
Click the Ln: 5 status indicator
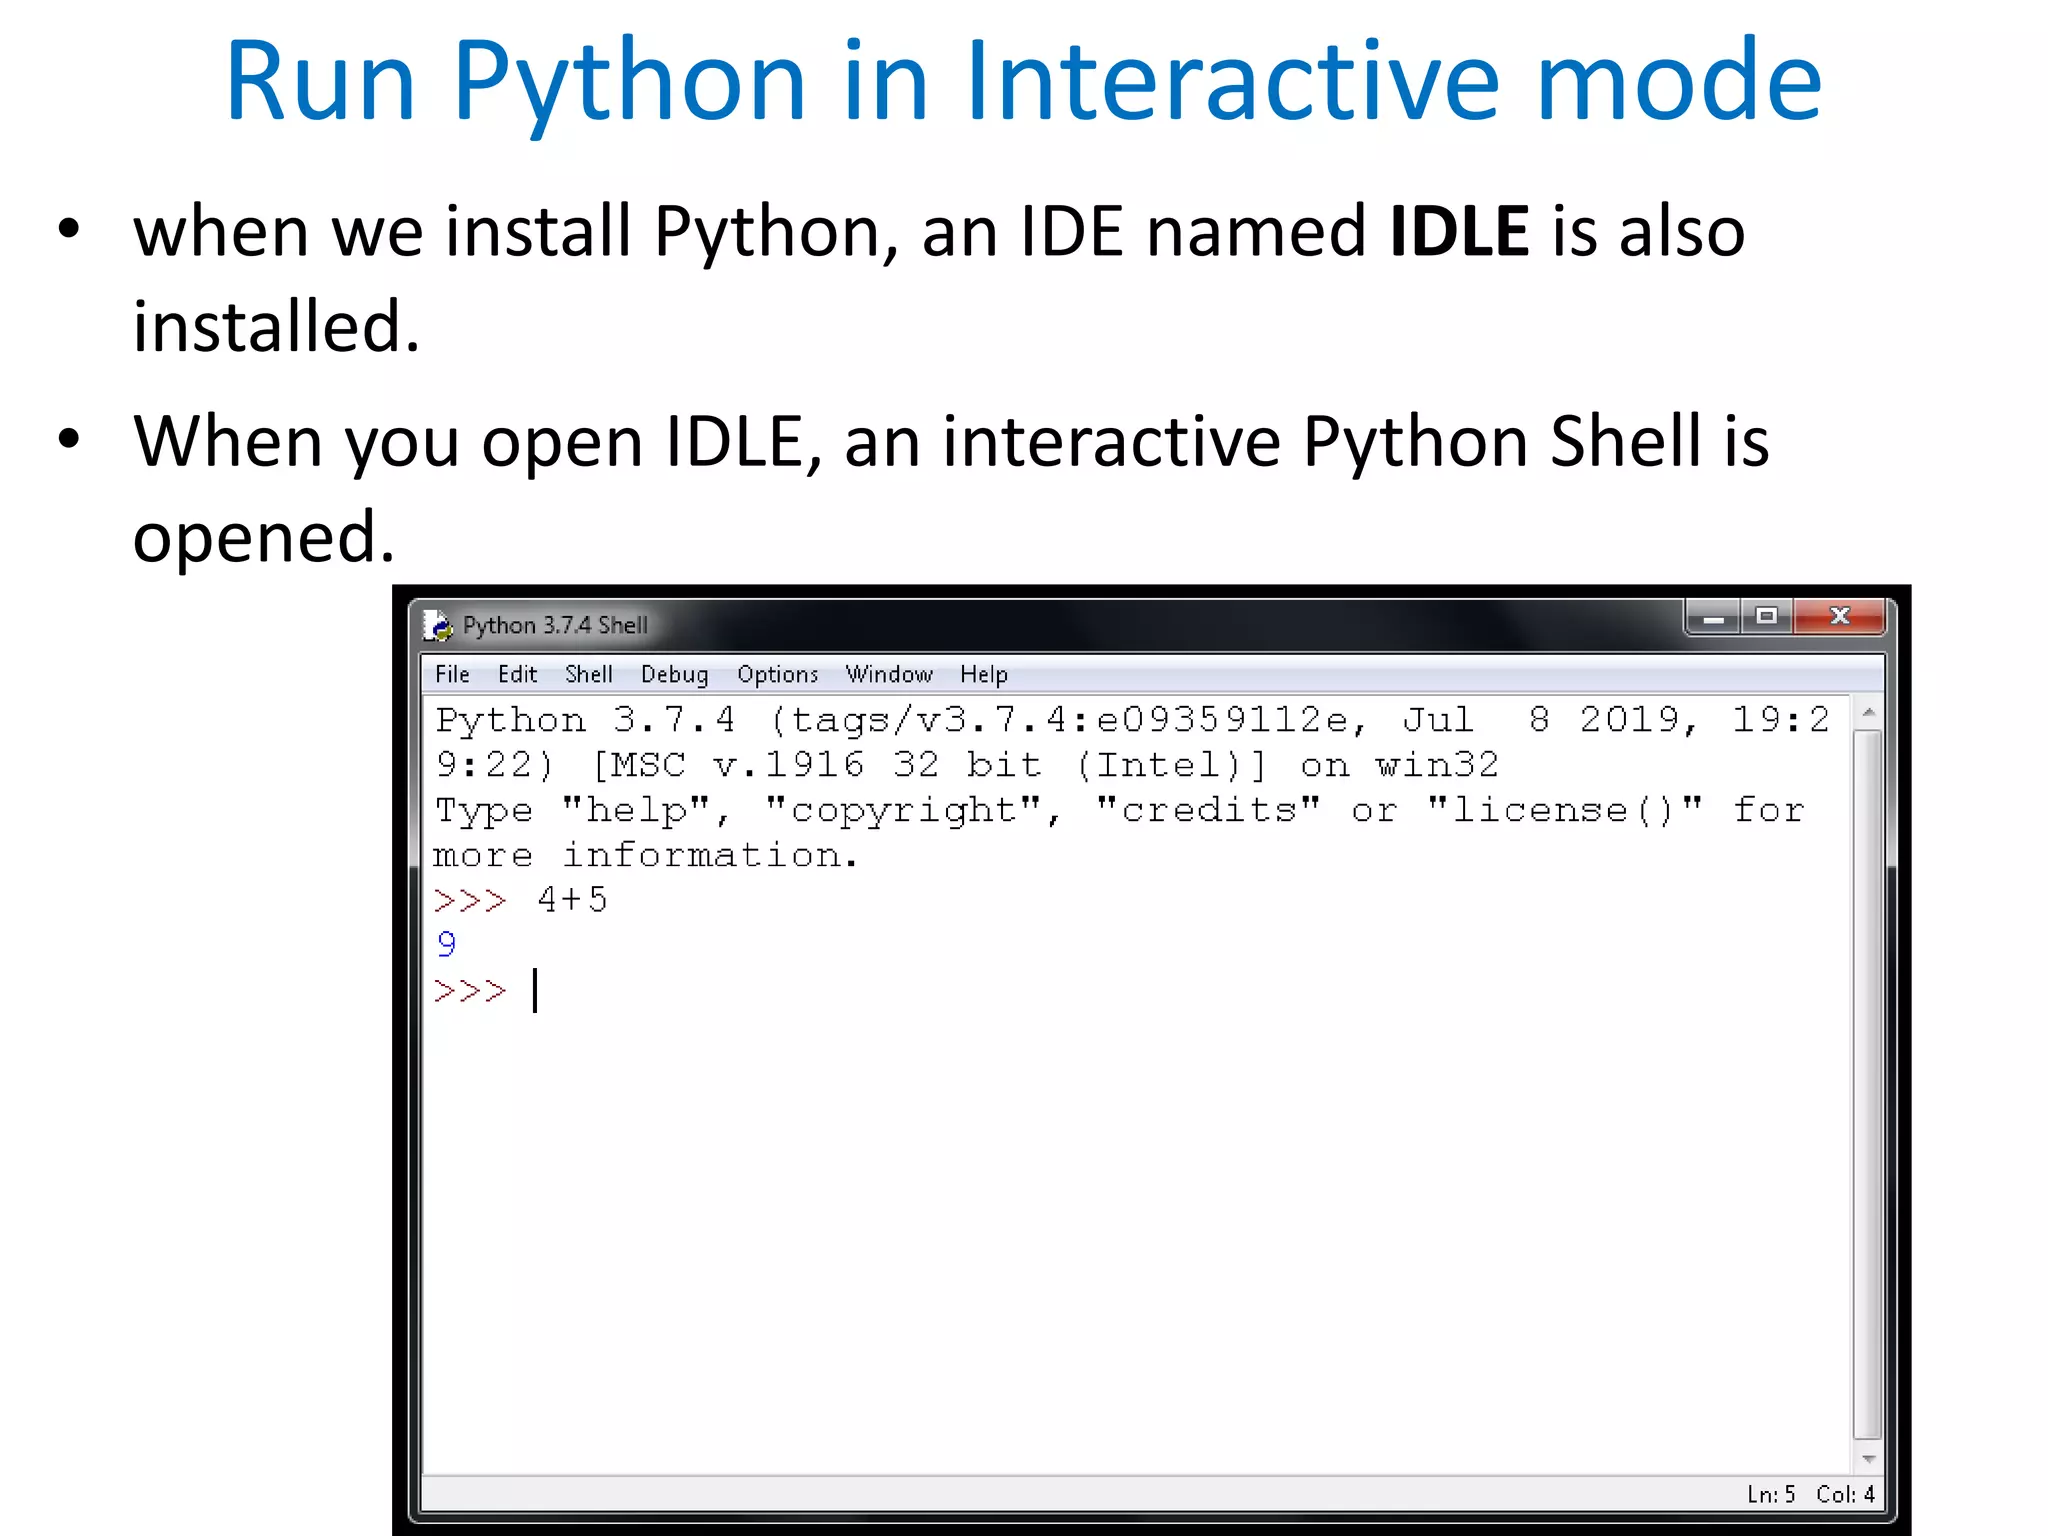click(1770, 1494)
